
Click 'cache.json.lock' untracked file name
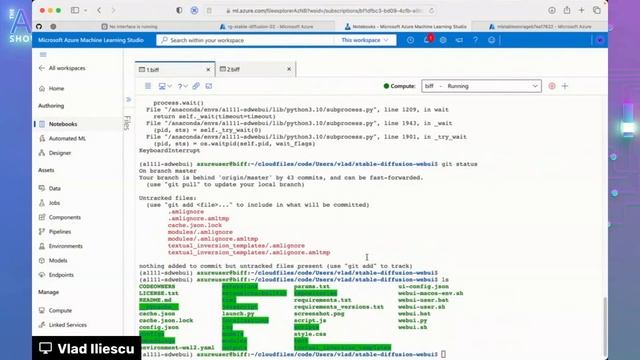195,225
